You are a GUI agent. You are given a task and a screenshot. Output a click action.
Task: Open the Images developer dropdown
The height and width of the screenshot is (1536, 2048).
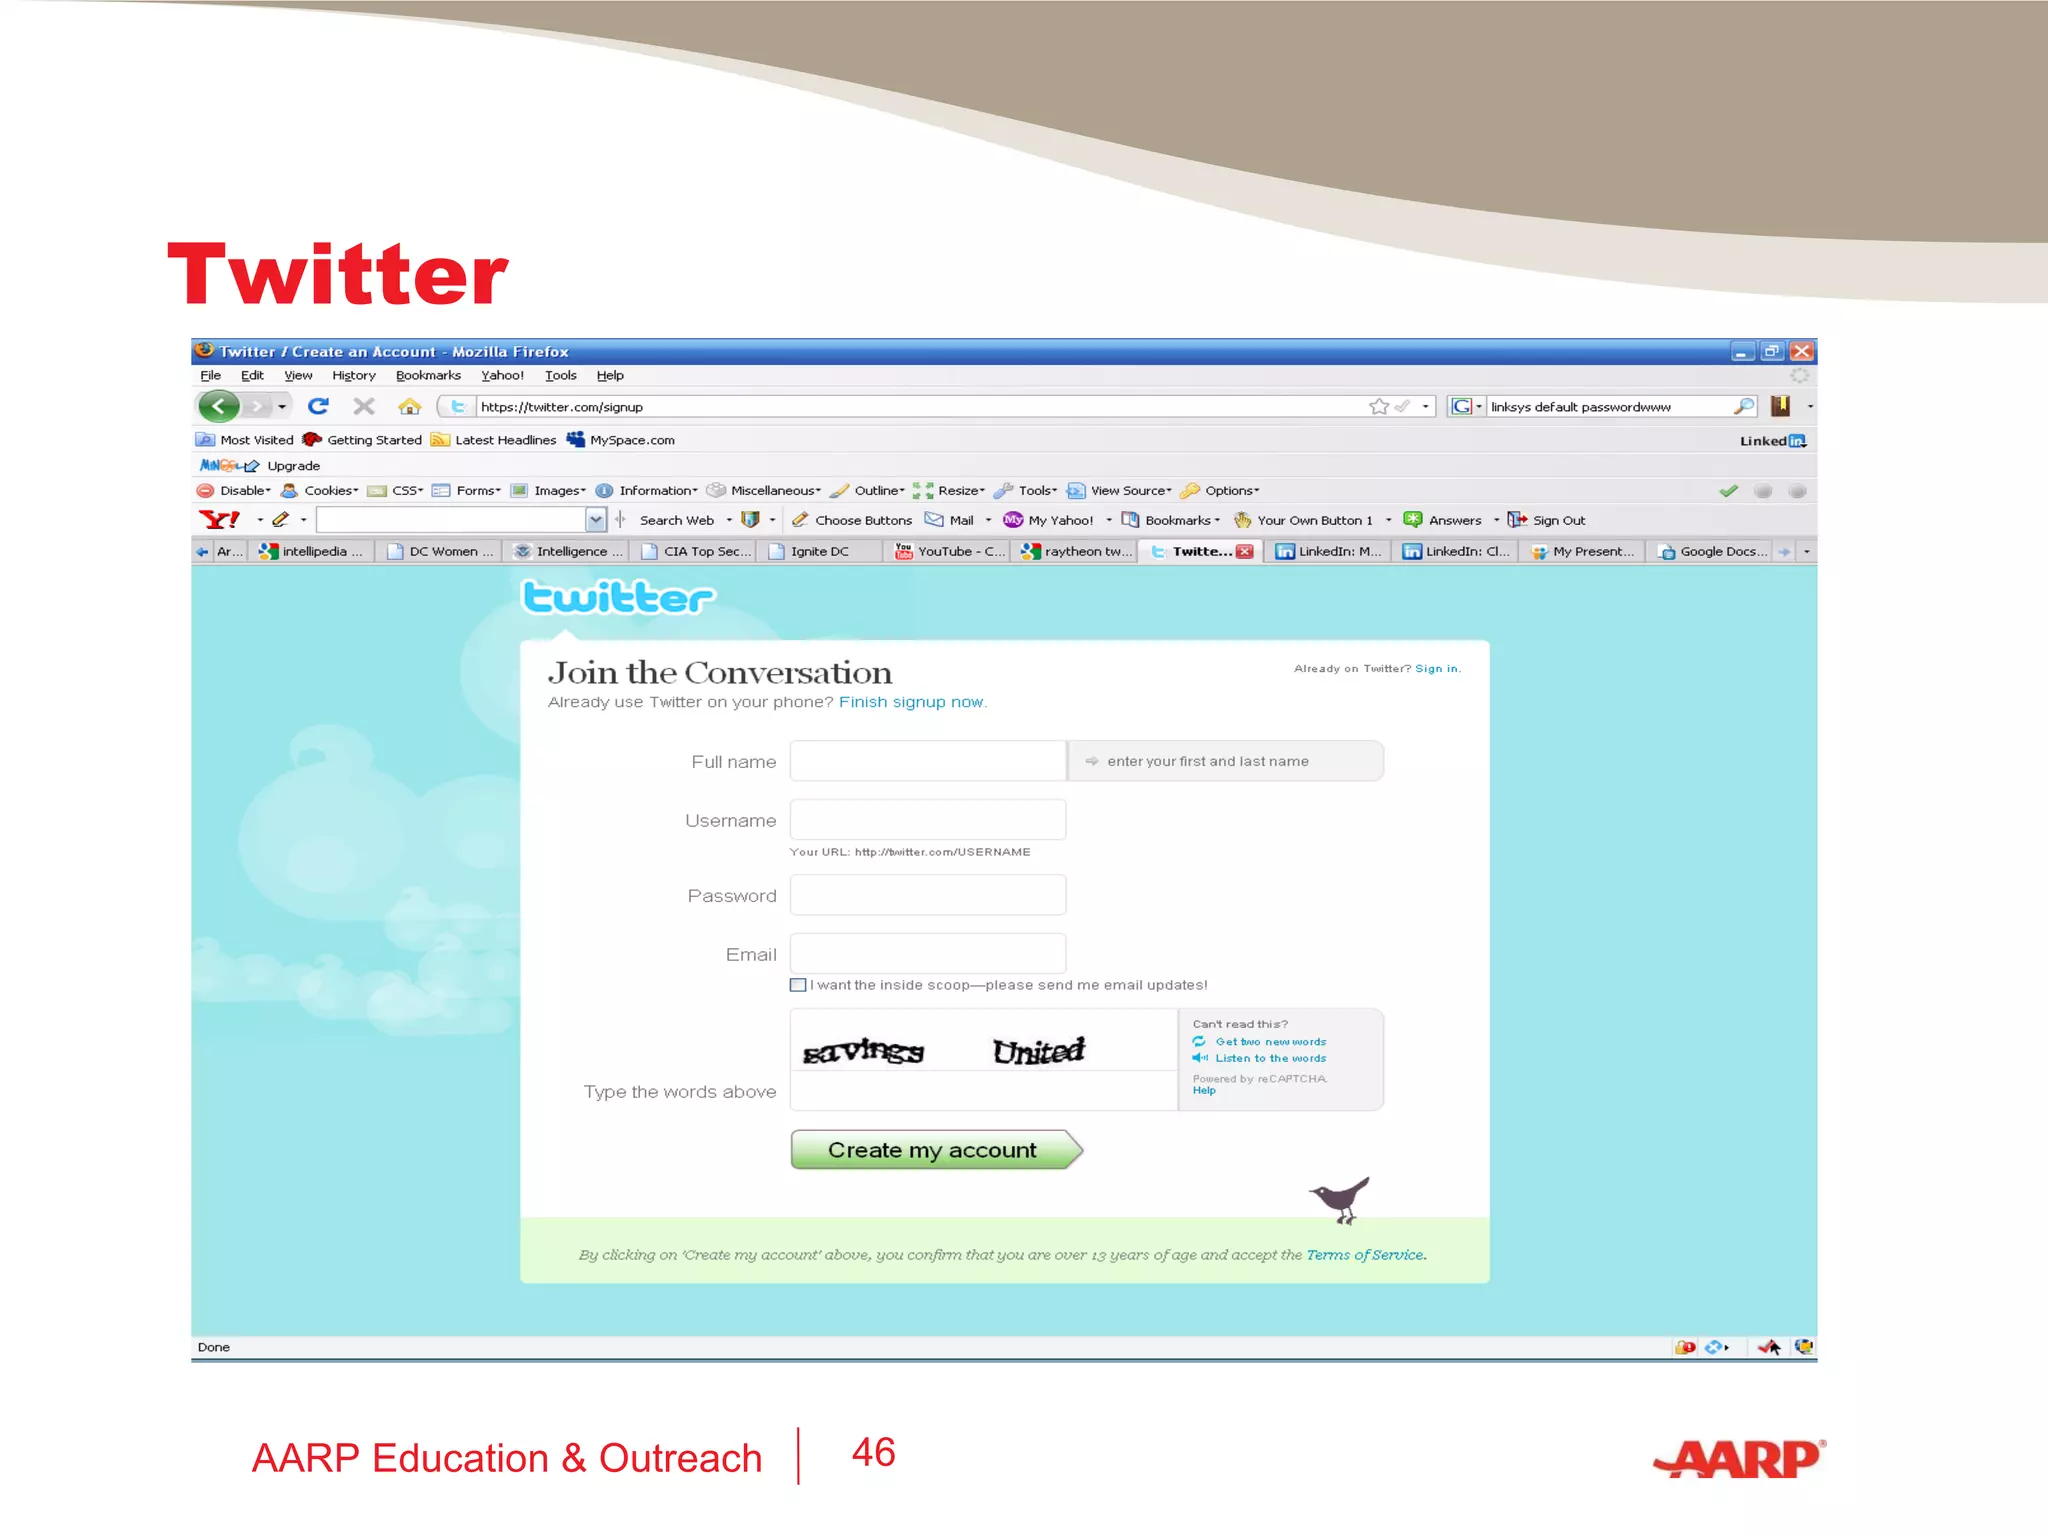tap(548, 490)
